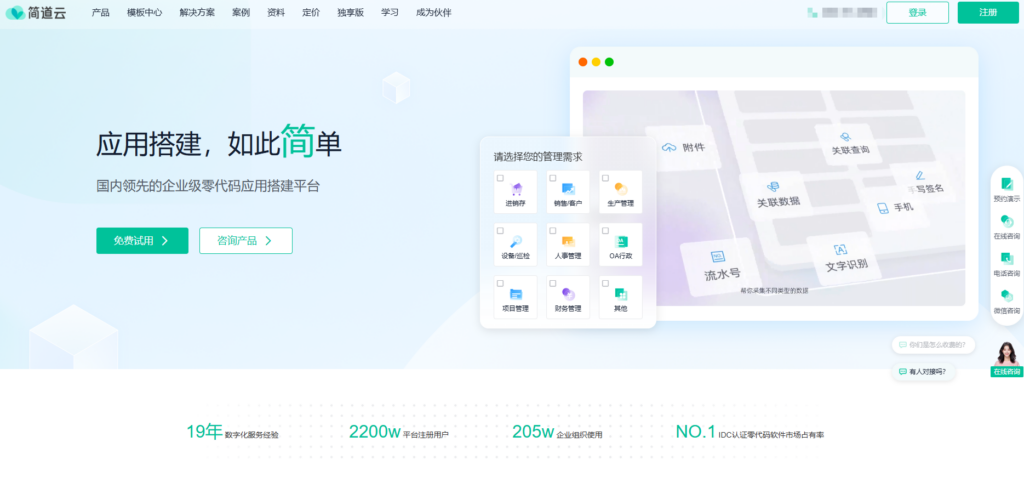Viewport: 1024px width, 482px height.
Task: Click the 人事管理 card icon
Action: pos(568,242)
